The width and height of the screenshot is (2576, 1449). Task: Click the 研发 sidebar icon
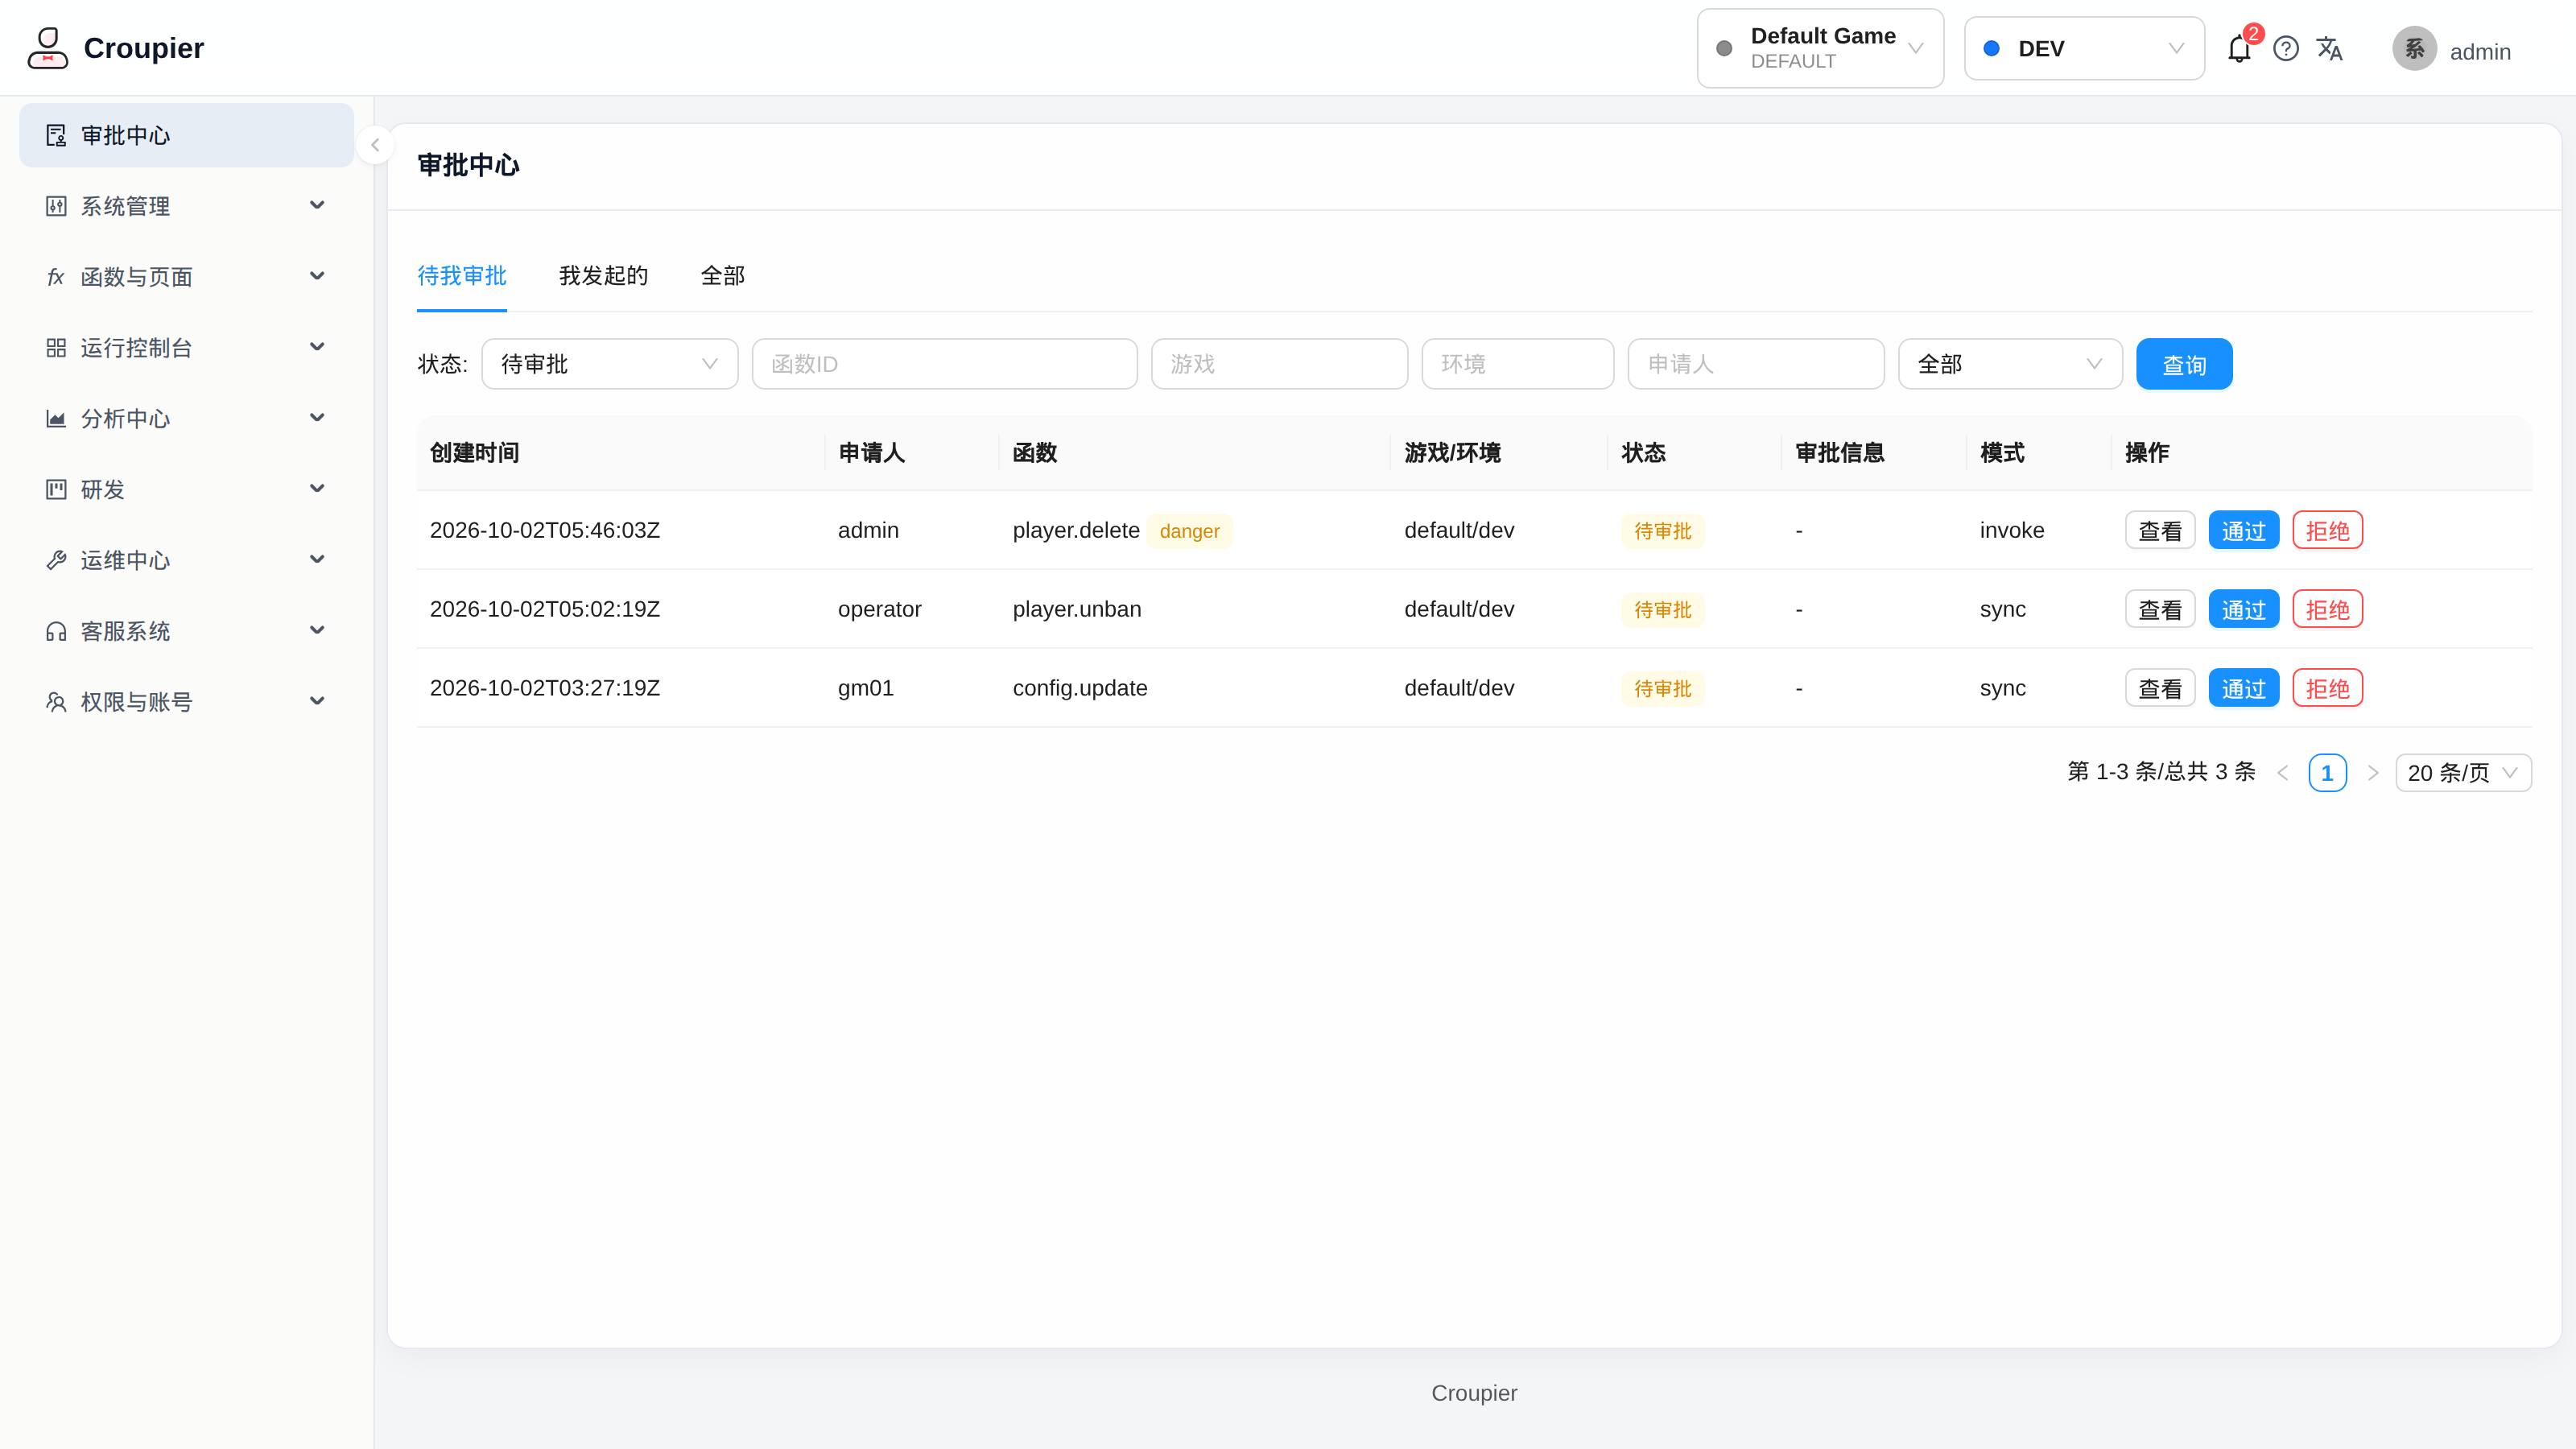pyautogui.click(x=56, y=490)
